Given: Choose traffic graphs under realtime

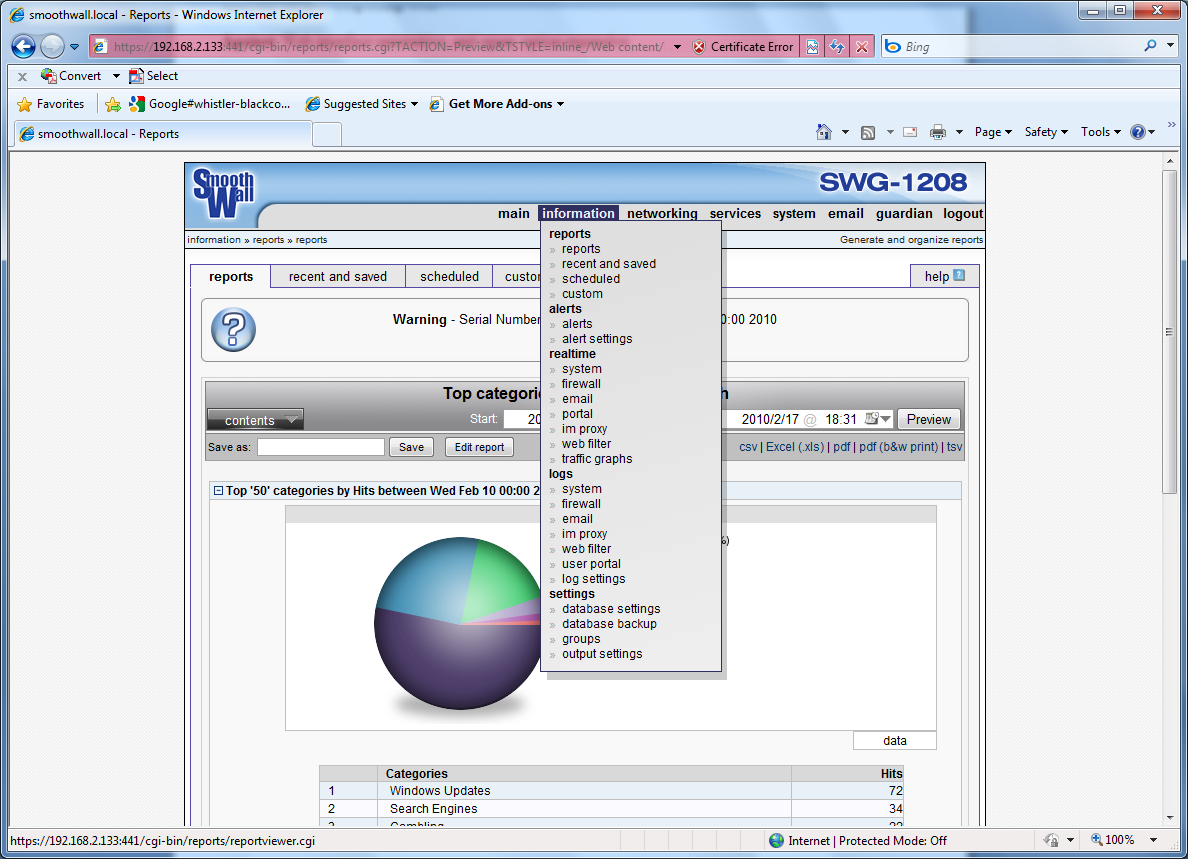Looking at the screenshot, I should tap(597, 459).
